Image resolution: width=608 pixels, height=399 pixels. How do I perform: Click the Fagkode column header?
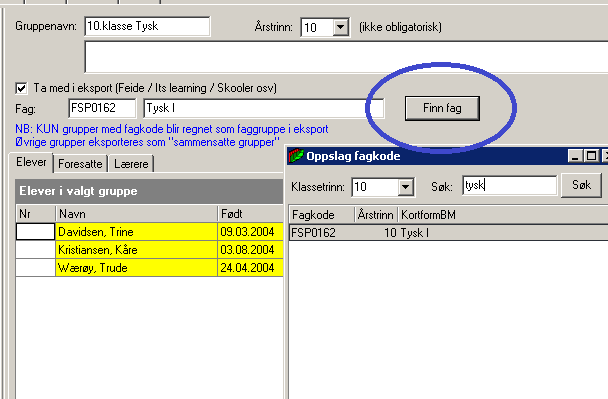click(322, 215)
